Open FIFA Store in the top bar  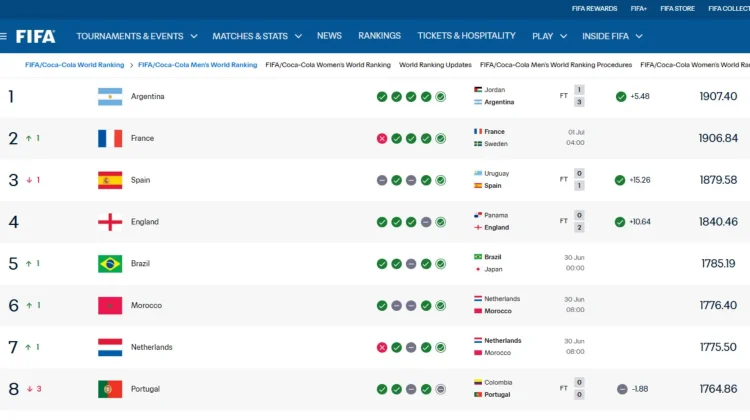[x=677, y=9]
